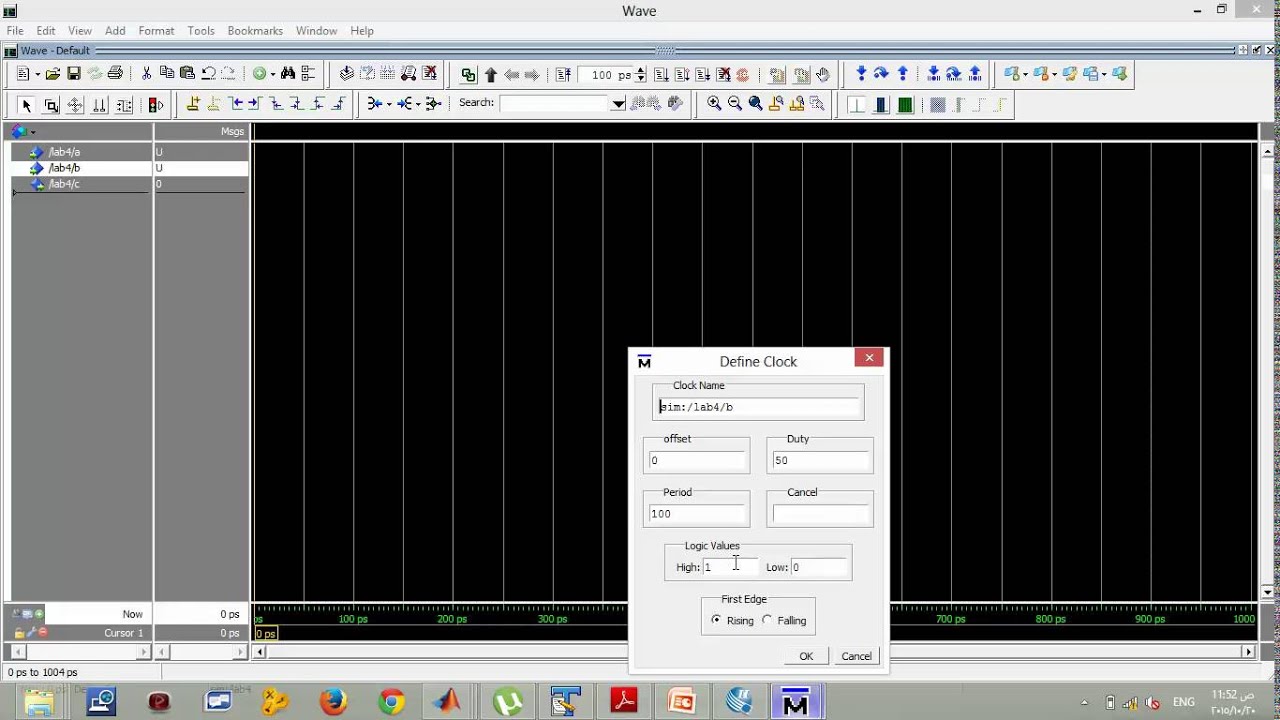Click Cancel button in Define Clock dialog
Viewport: 1280px width, 720px height.
pos(856,656)
